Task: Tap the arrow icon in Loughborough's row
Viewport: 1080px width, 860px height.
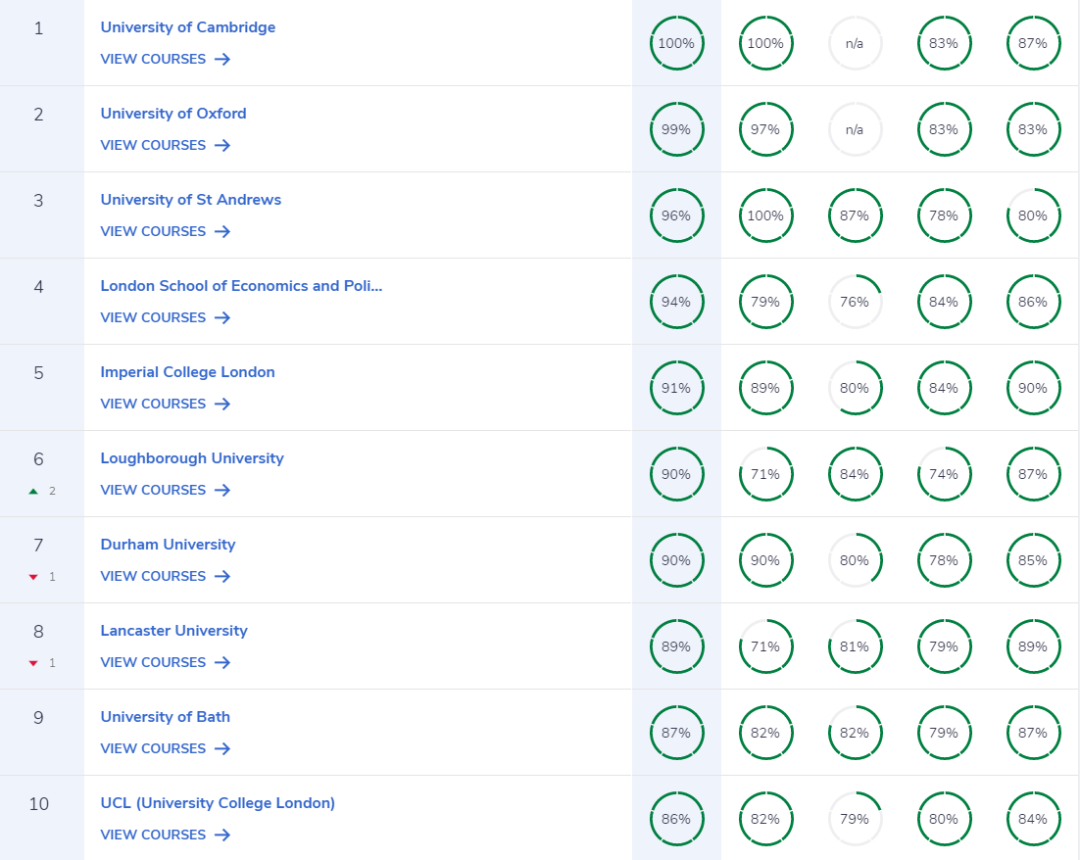Action: [222, 490]
